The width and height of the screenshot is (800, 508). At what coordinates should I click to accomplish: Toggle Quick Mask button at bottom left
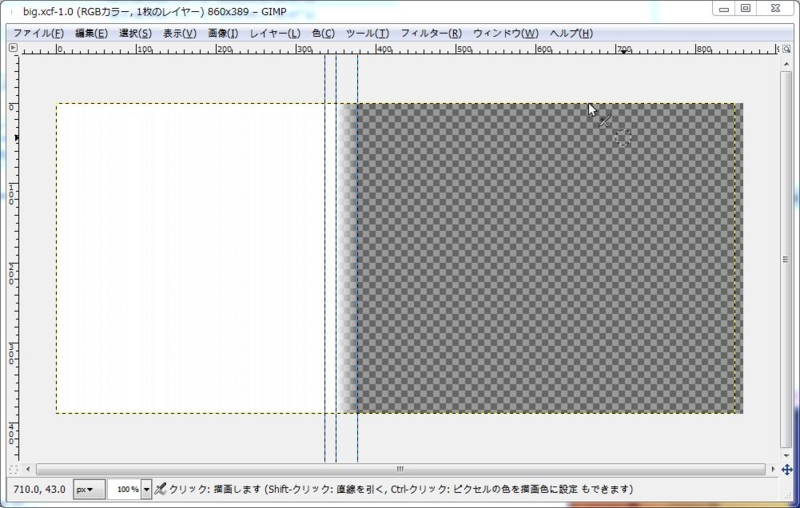coord(13,469)
